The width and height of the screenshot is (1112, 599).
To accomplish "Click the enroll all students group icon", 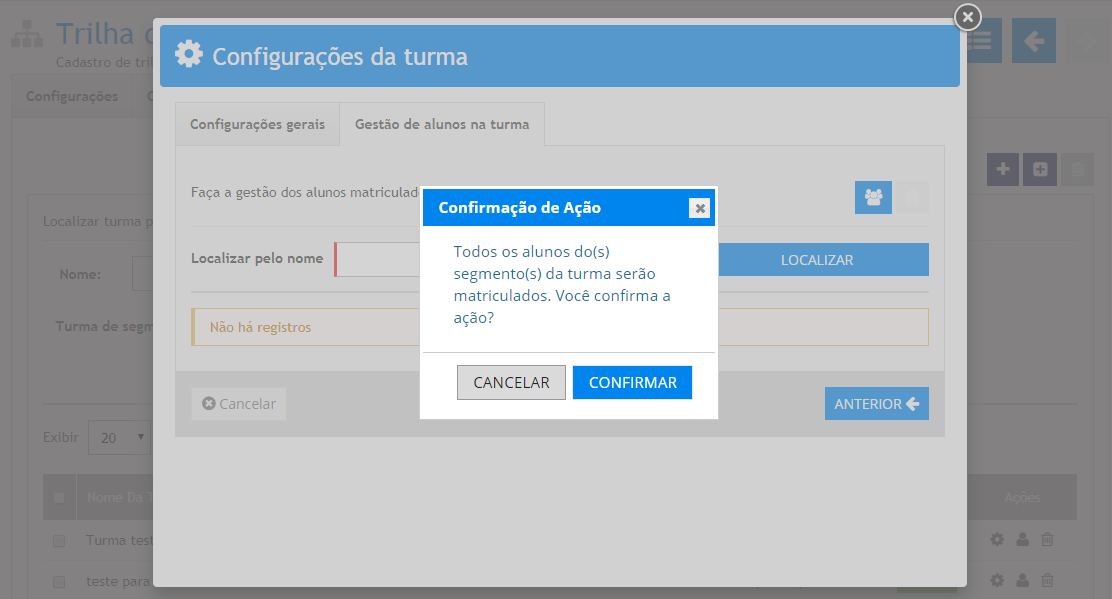I will coord(873,197).
